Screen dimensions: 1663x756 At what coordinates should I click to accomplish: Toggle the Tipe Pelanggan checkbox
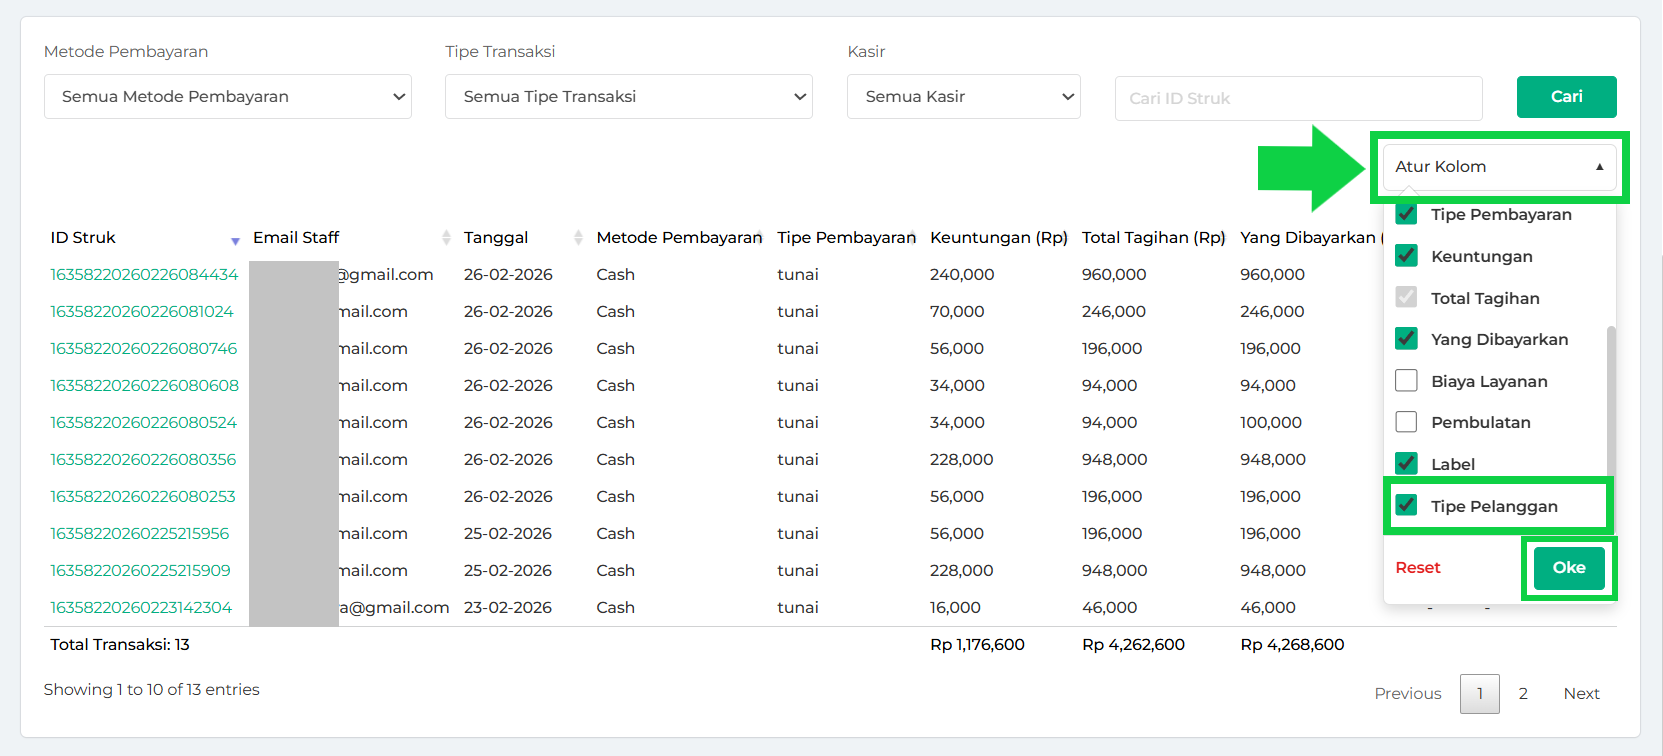(1406, 505)
